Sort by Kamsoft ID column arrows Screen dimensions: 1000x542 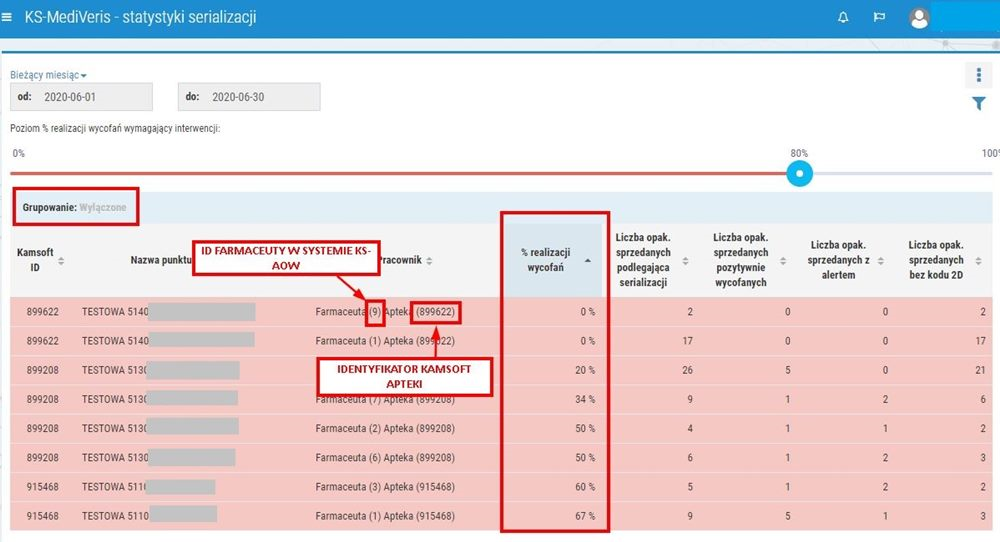61,260
